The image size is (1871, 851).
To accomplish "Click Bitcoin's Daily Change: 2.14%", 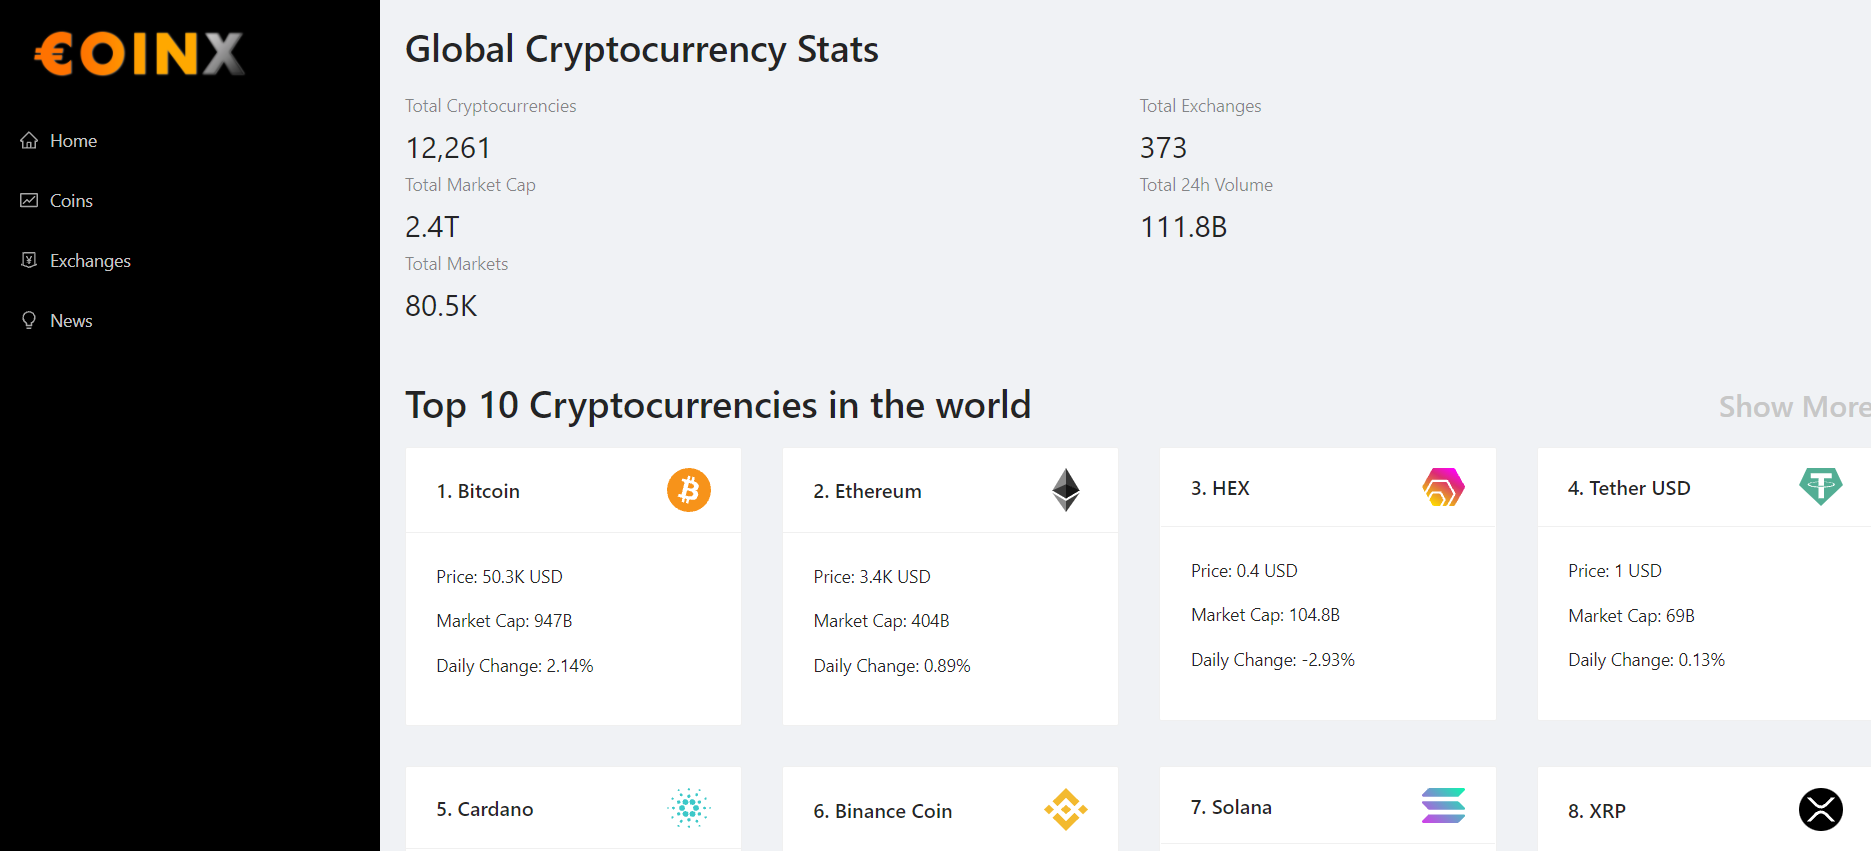I will pos(514,666).
